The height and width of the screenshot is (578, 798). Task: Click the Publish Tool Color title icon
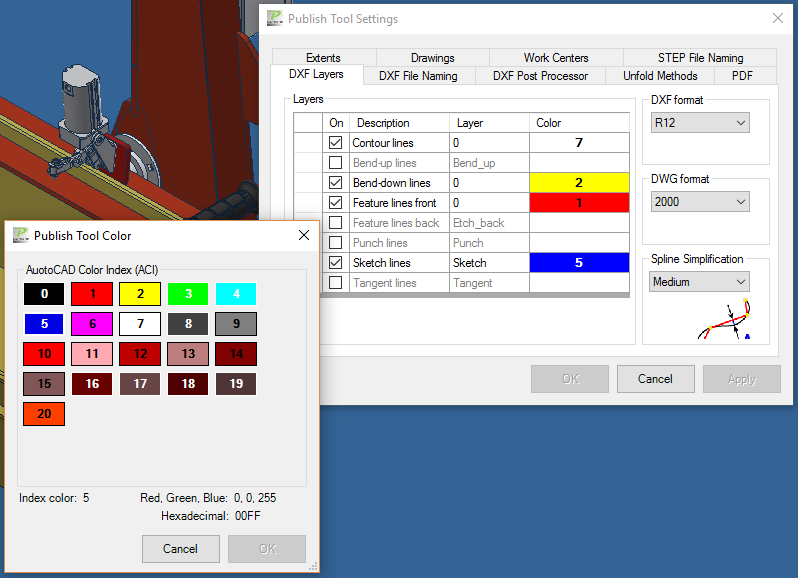coord(21,235)
